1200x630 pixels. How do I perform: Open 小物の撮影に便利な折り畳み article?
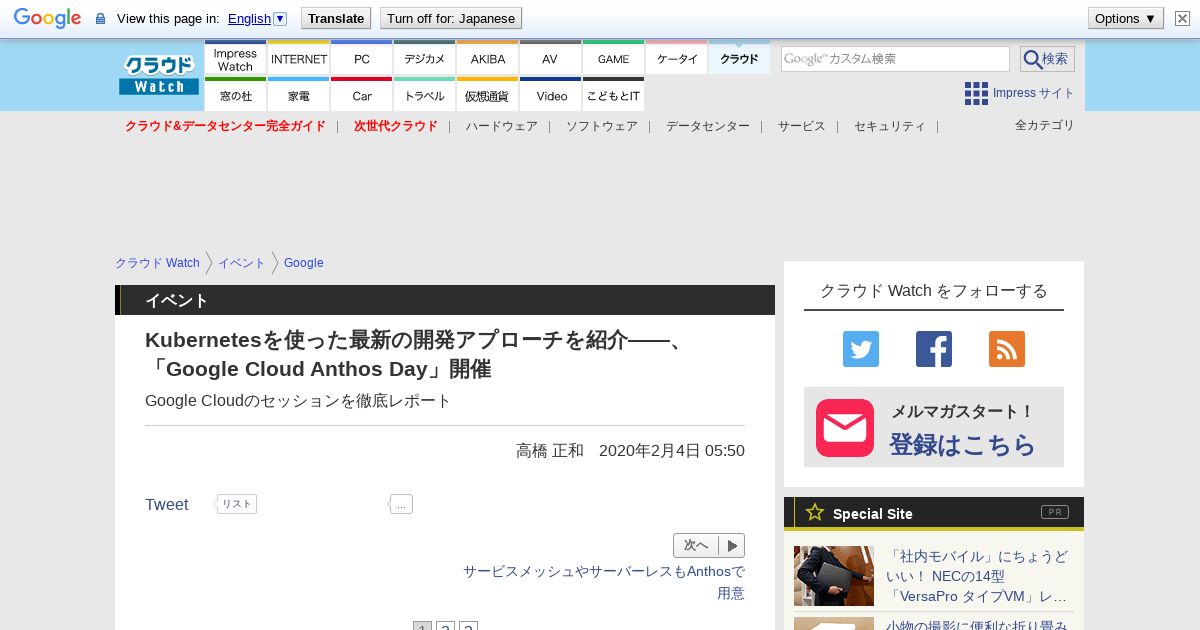click(976, 625)
